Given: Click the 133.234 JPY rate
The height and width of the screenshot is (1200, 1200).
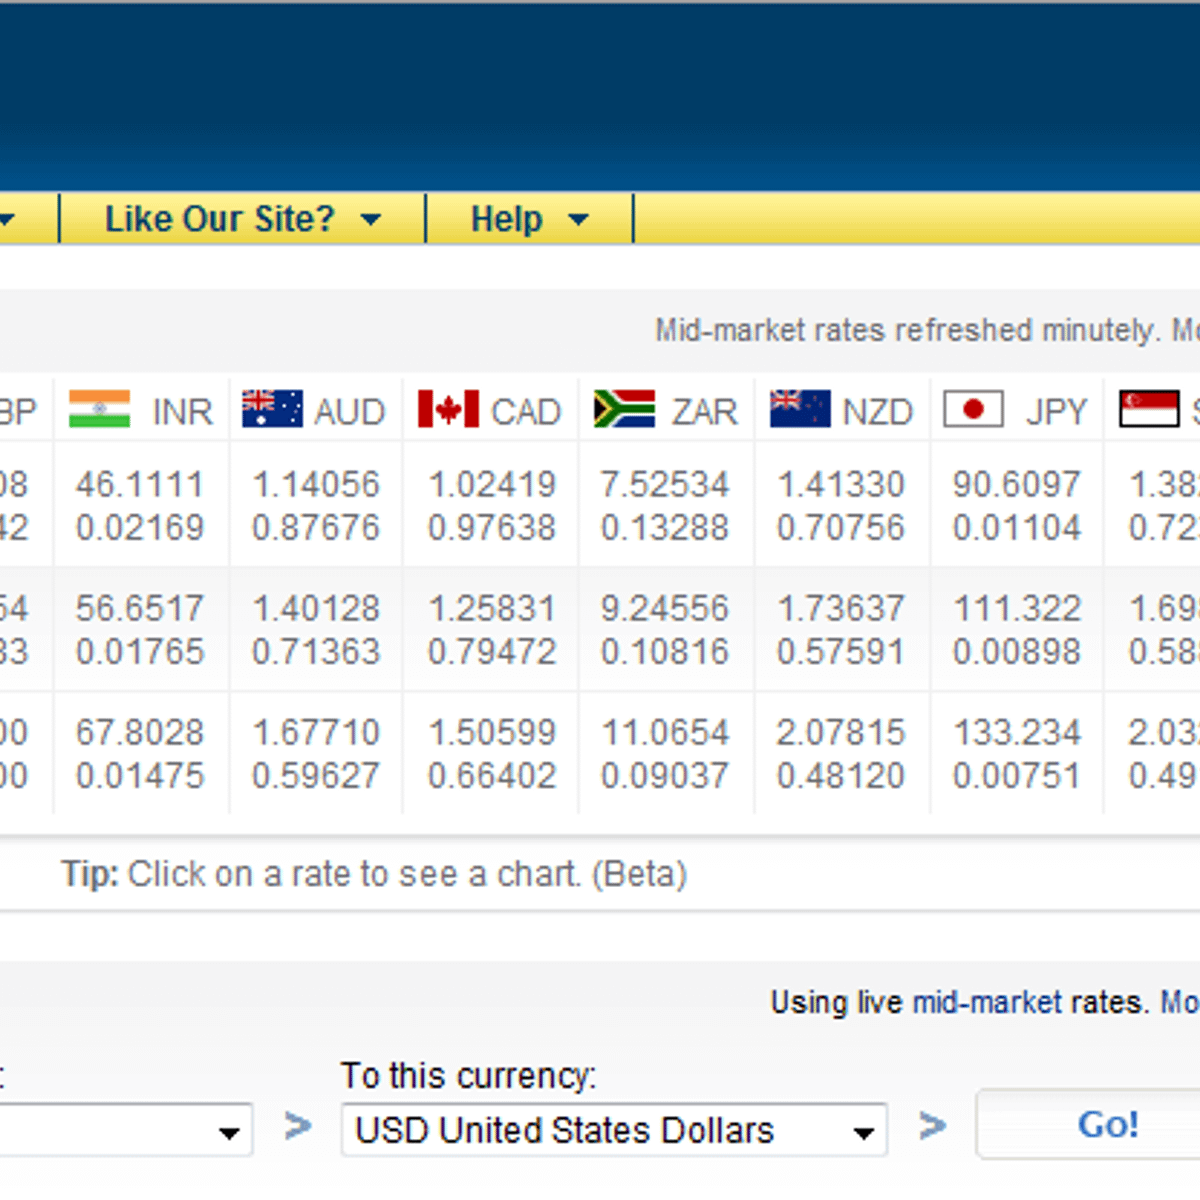Looking at the screenshot, I should tap(1017, 732).
